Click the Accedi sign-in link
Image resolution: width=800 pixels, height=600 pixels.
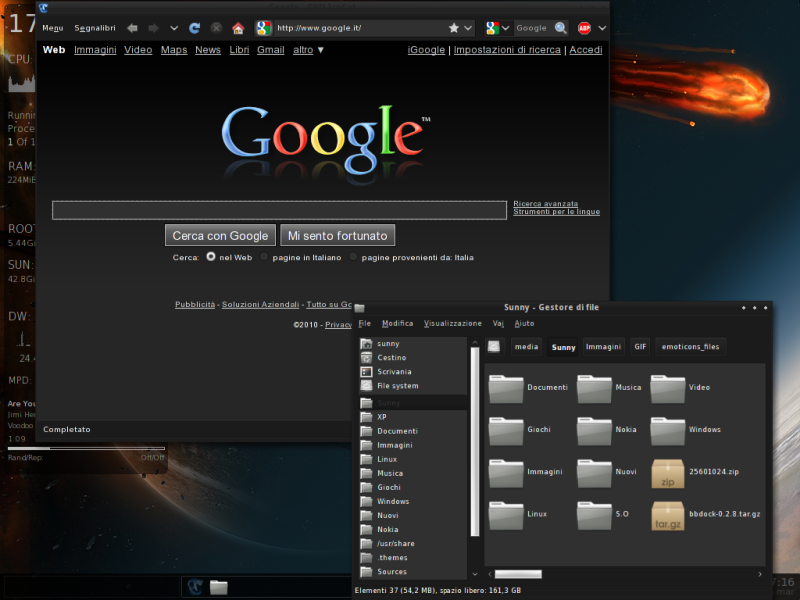(586, 49)
